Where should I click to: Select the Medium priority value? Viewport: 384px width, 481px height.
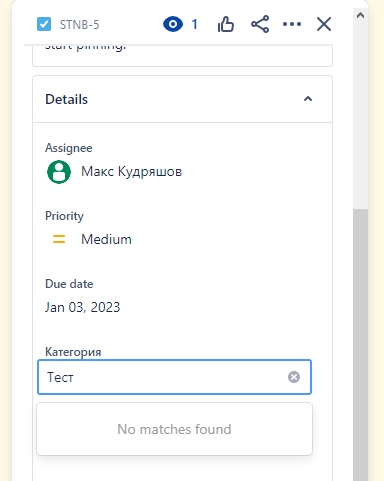[106, 239]
